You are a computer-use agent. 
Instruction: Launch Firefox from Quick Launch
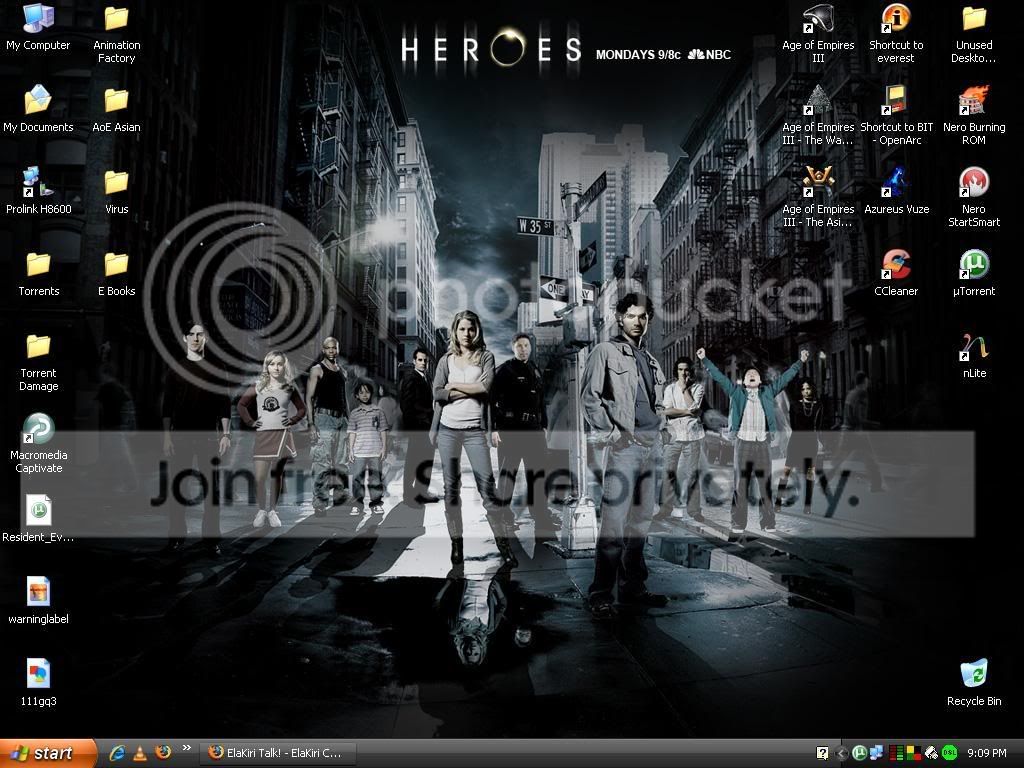click(x=163, y=752)
